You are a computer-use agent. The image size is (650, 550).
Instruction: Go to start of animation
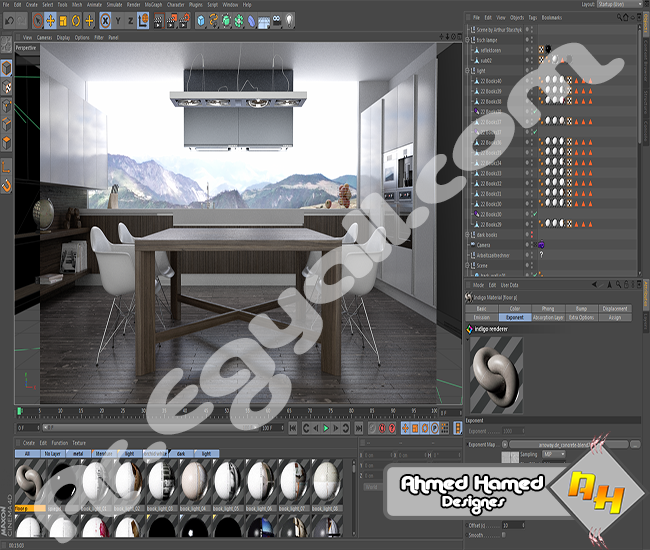293,428
